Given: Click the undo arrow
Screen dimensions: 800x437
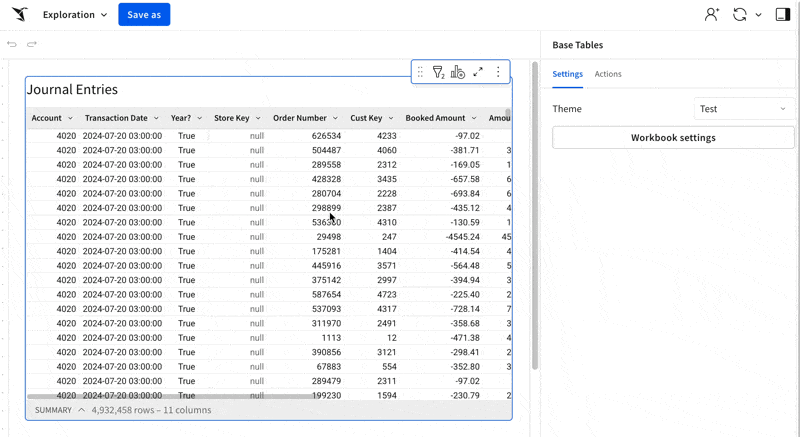Looking at the screenshot, I should coord(12,44).
